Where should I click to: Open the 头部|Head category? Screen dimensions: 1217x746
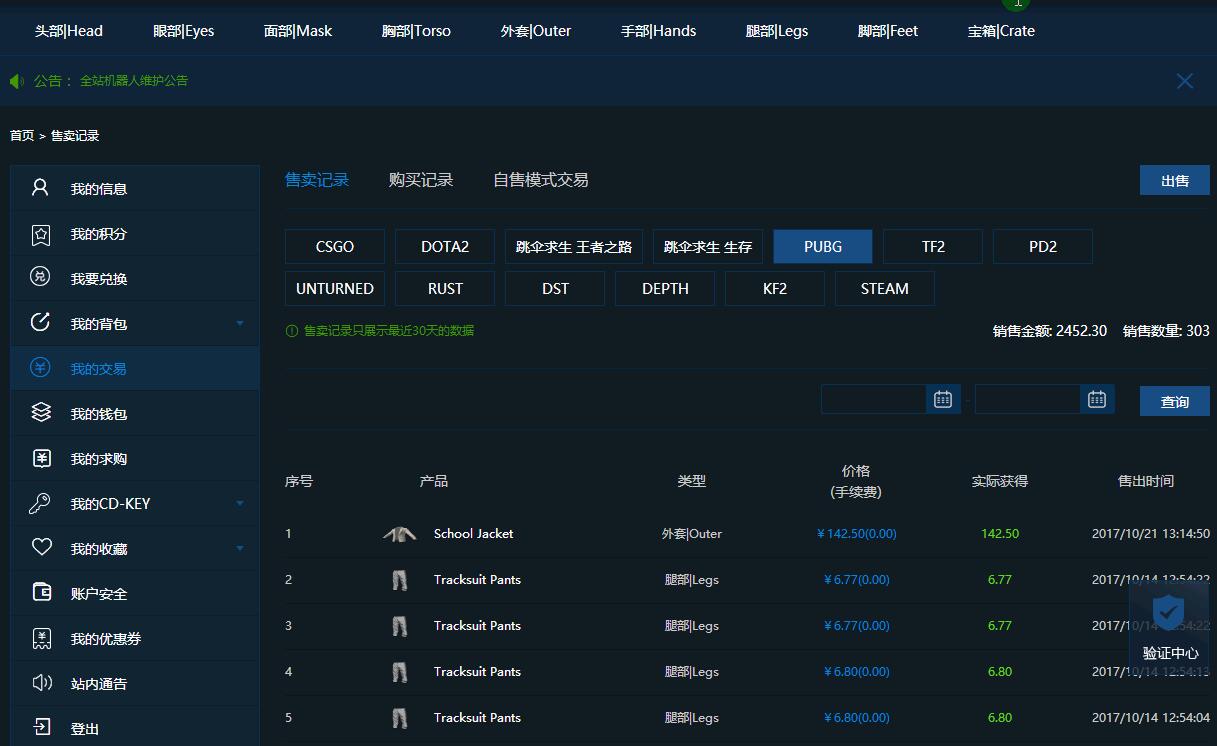pyautogui.click(x=69, y=31)
